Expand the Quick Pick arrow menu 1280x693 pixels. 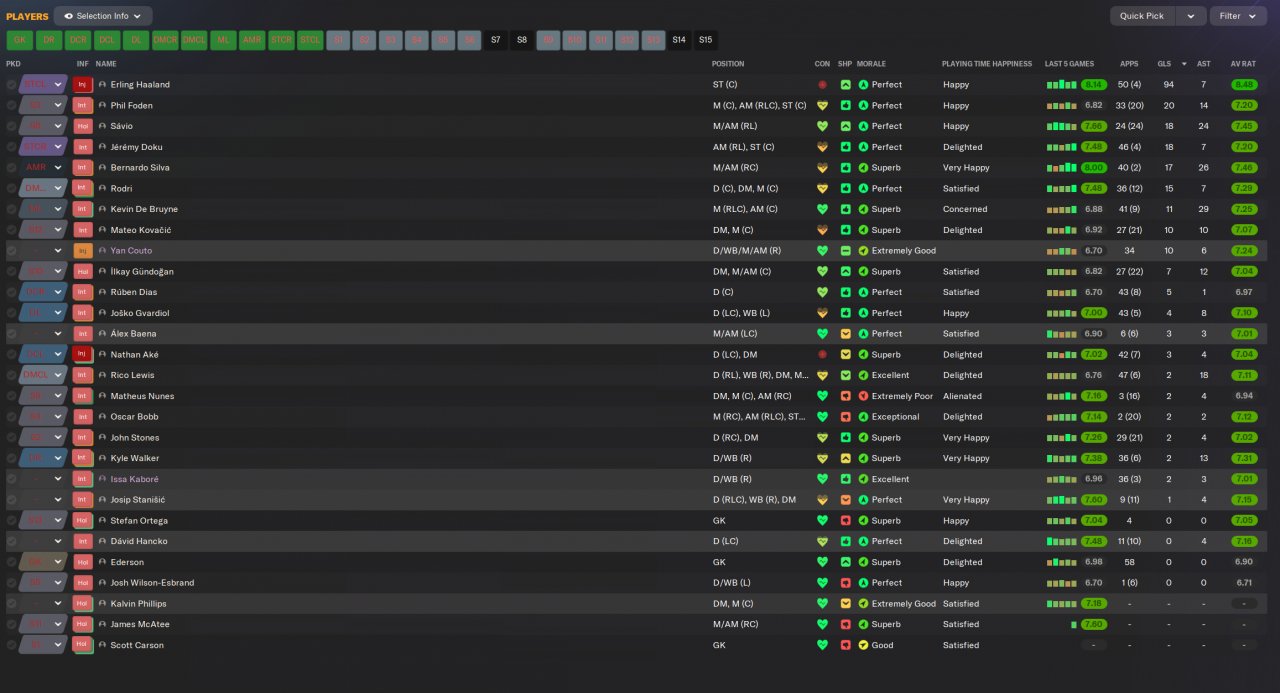1190,16
